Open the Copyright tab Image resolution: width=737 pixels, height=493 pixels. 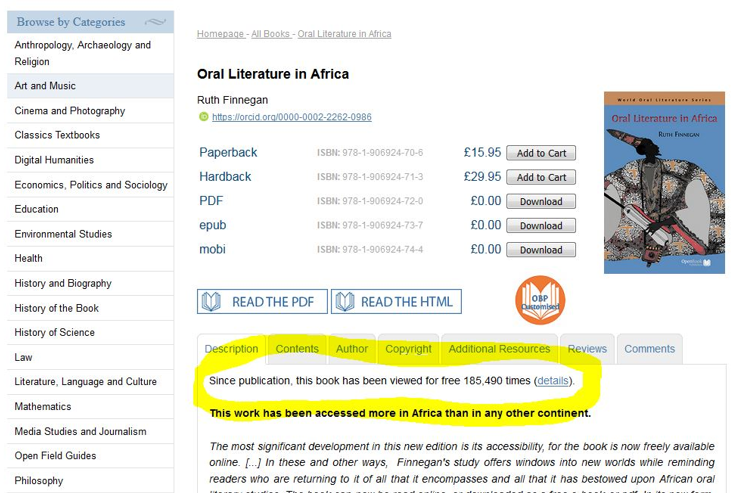pyautogui.click(x=408, y=349)
